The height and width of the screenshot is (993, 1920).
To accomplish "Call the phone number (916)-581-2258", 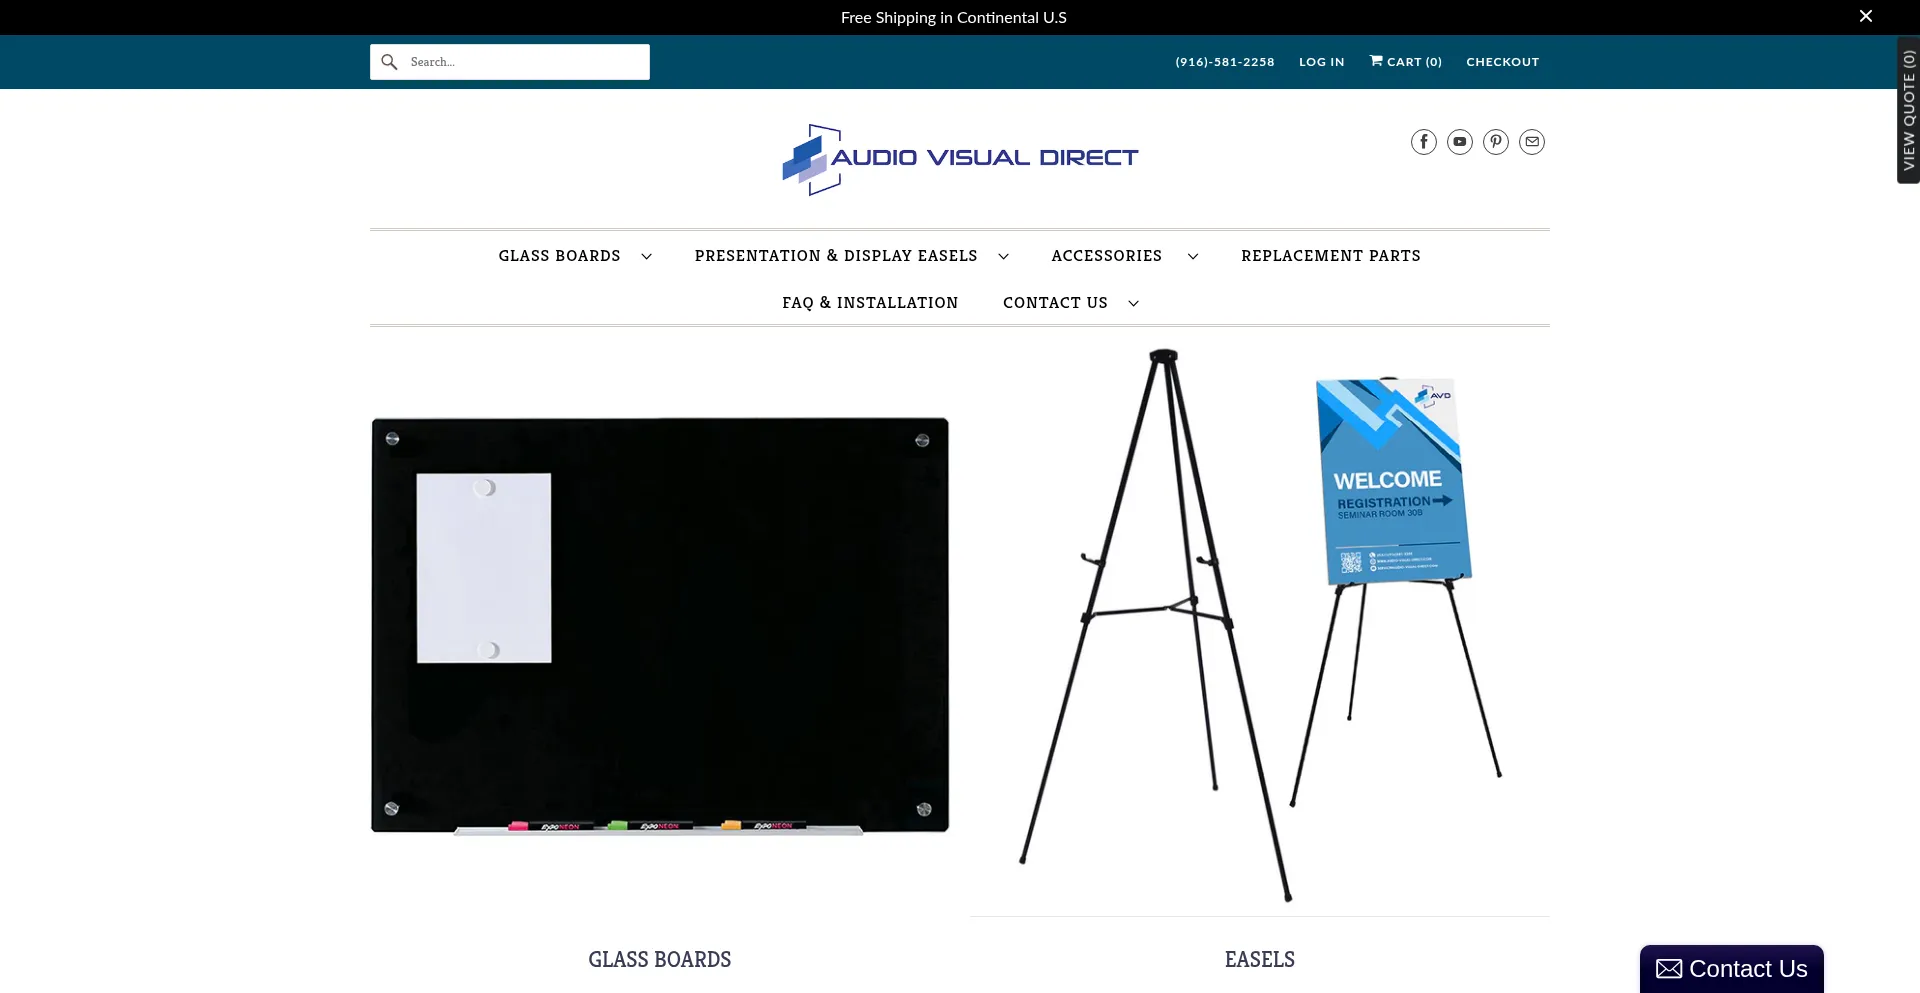I will (x=1225, y=62).
